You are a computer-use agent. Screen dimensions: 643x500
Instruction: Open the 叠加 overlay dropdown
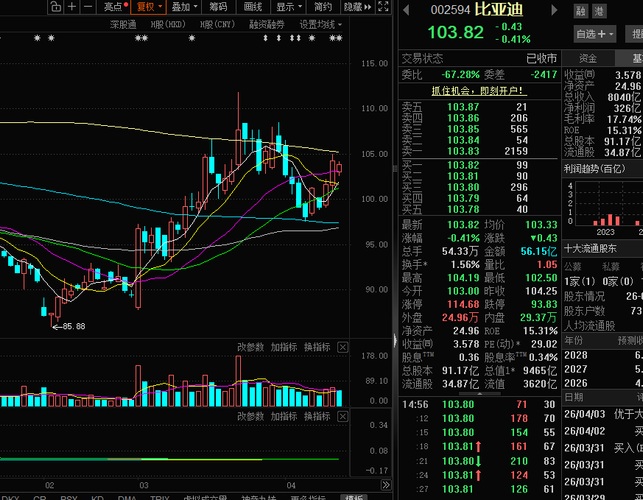(185, 7)
